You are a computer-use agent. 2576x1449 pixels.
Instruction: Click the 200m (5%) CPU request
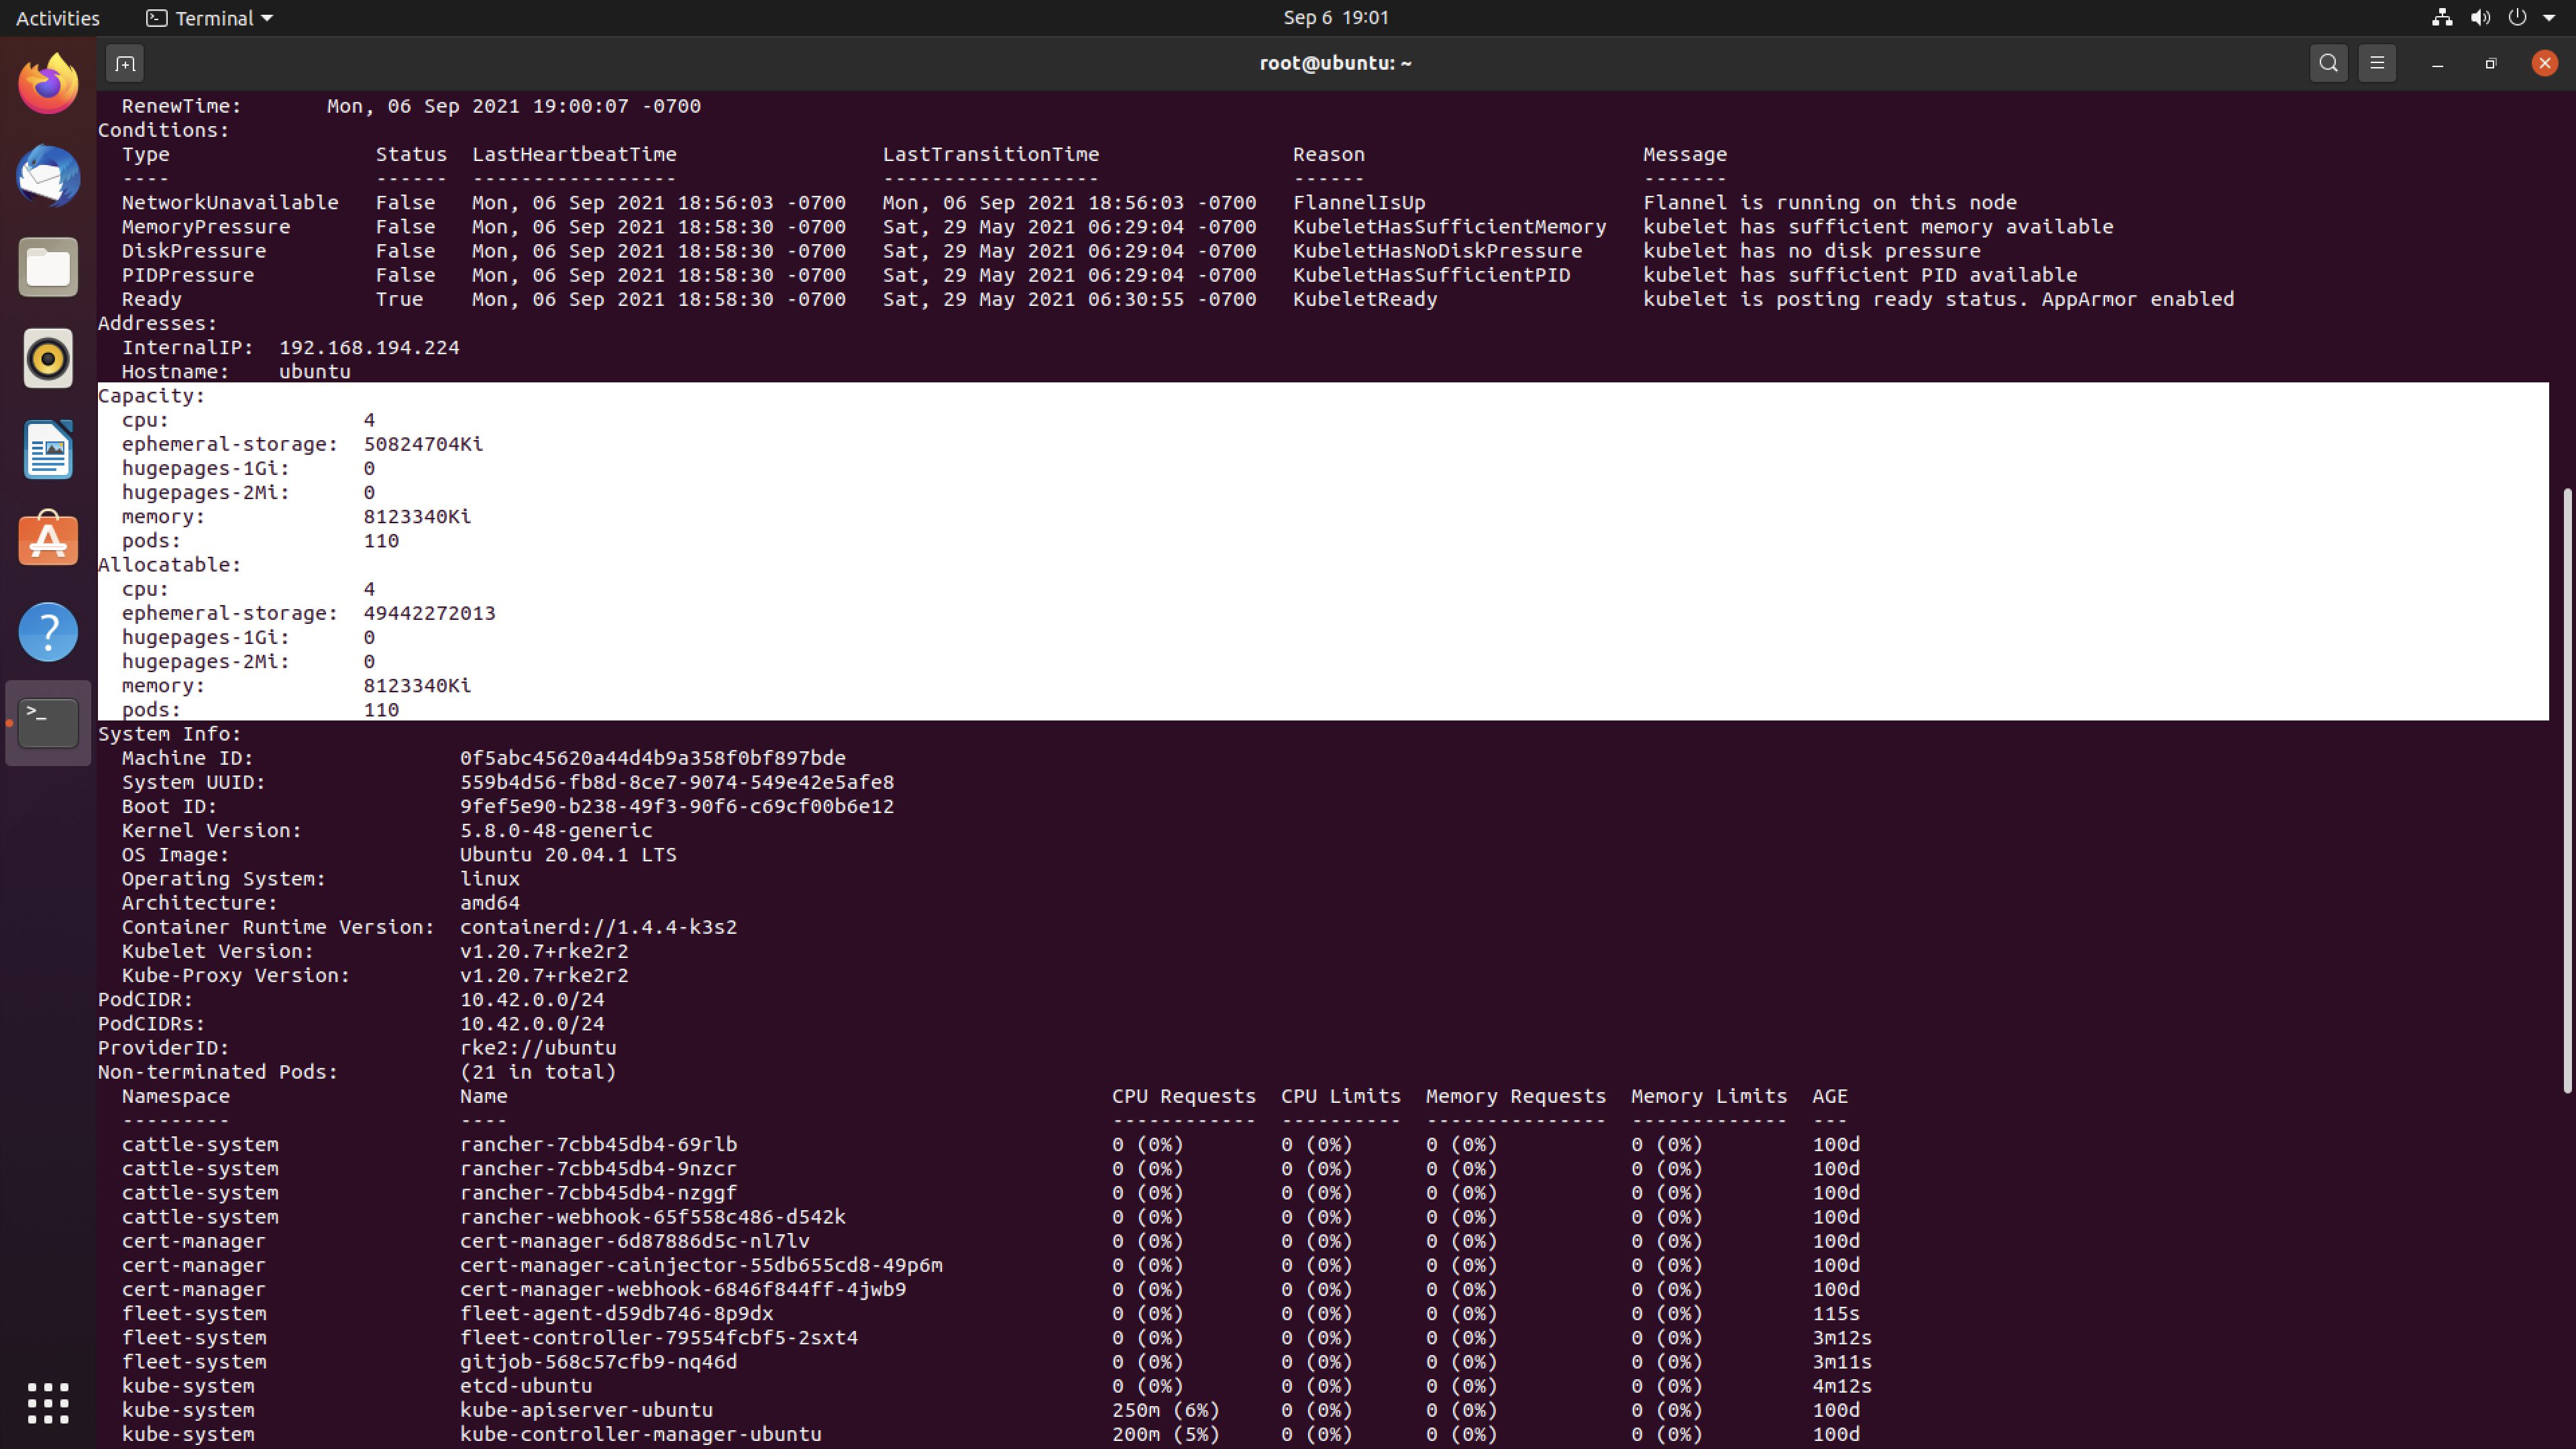coord(1166,1434)
